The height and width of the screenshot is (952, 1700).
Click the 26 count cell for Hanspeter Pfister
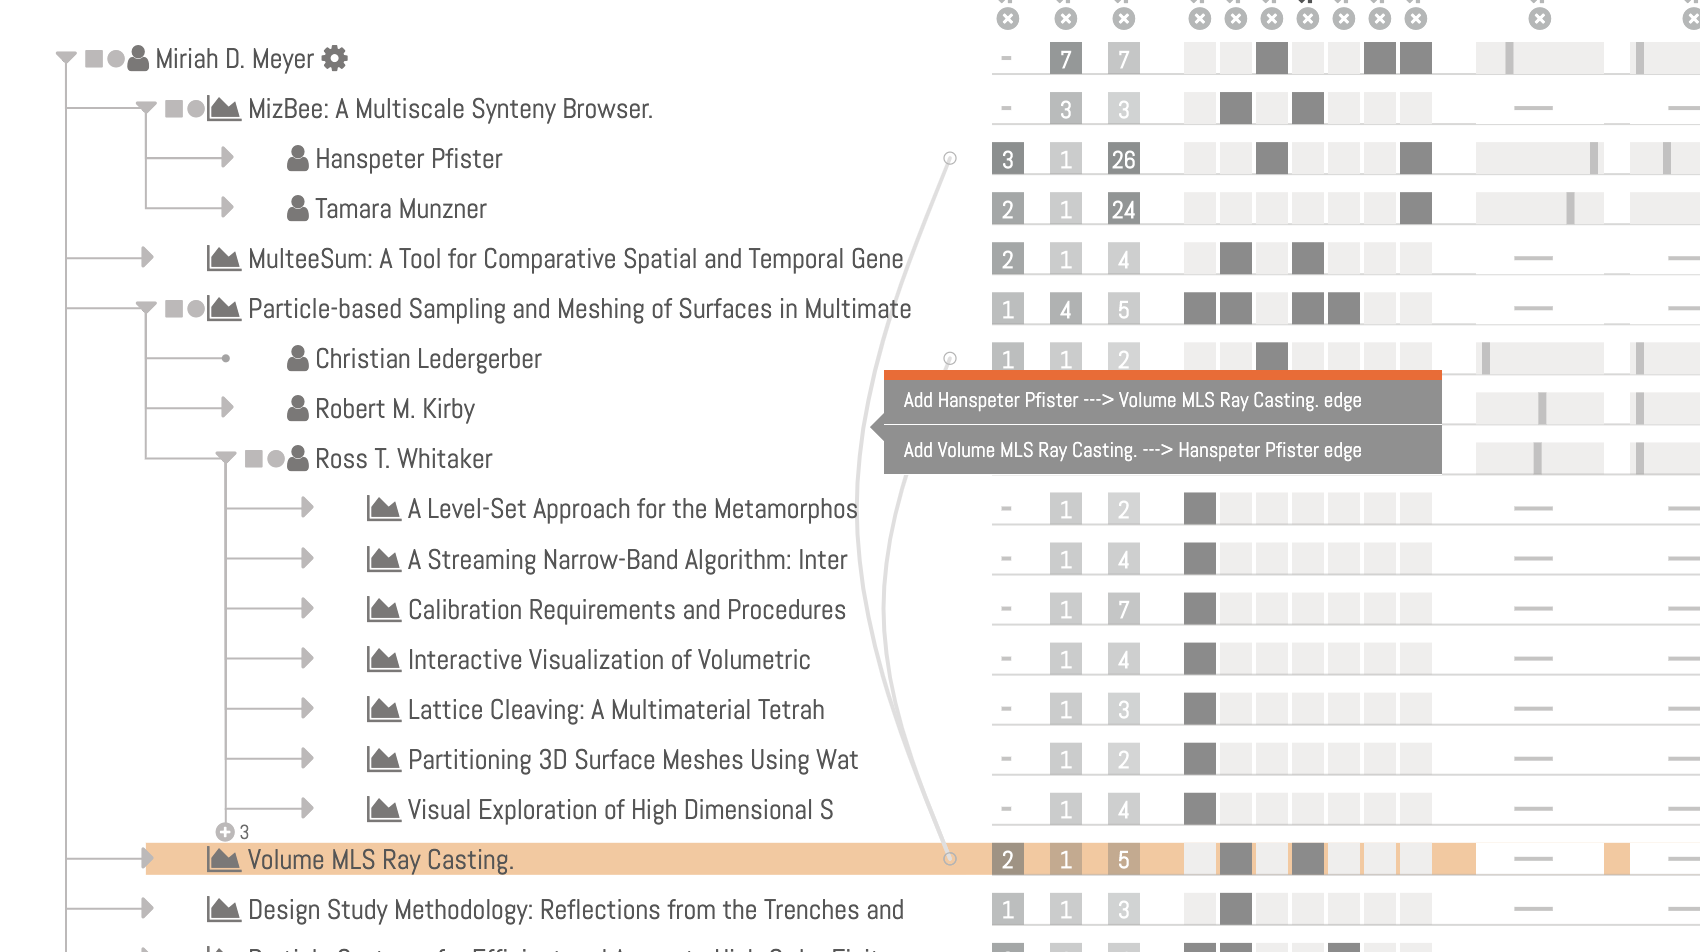(1123, 158)
